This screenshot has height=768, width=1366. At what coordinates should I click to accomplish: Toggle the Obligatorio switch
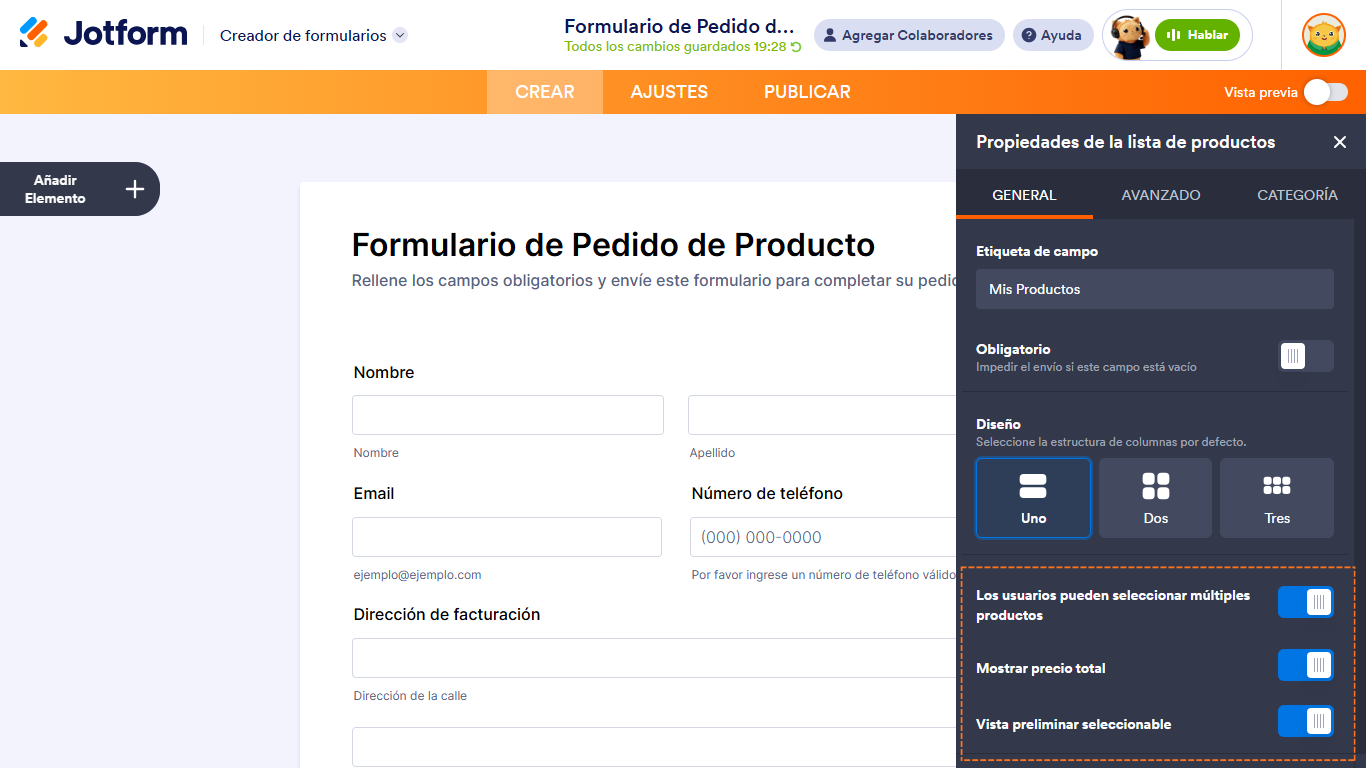click(1306, 356)
